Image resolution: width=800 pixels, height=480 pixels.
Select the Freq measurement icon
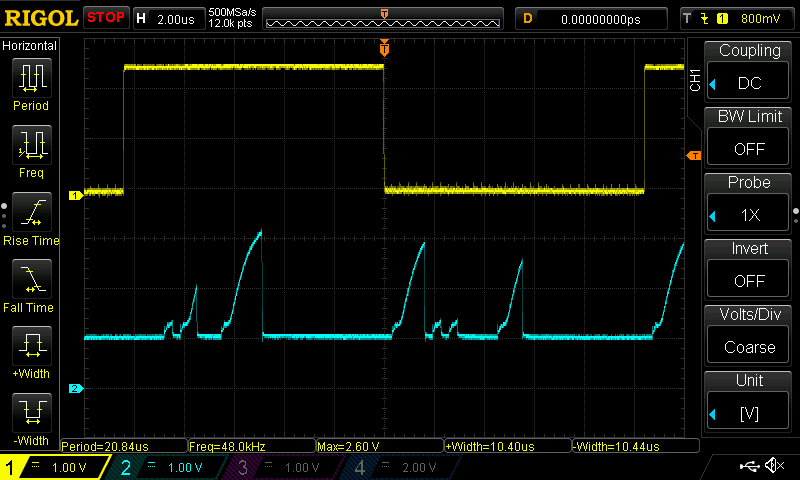click(31, 146)
